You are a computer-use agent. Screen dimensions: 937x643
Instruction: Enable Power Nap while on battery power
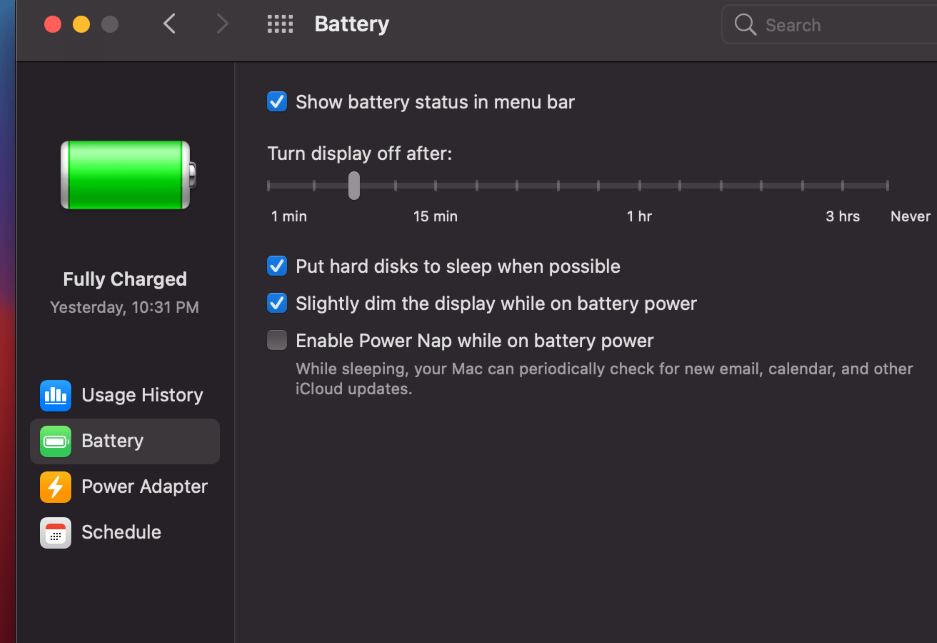[x=277, y=341]
